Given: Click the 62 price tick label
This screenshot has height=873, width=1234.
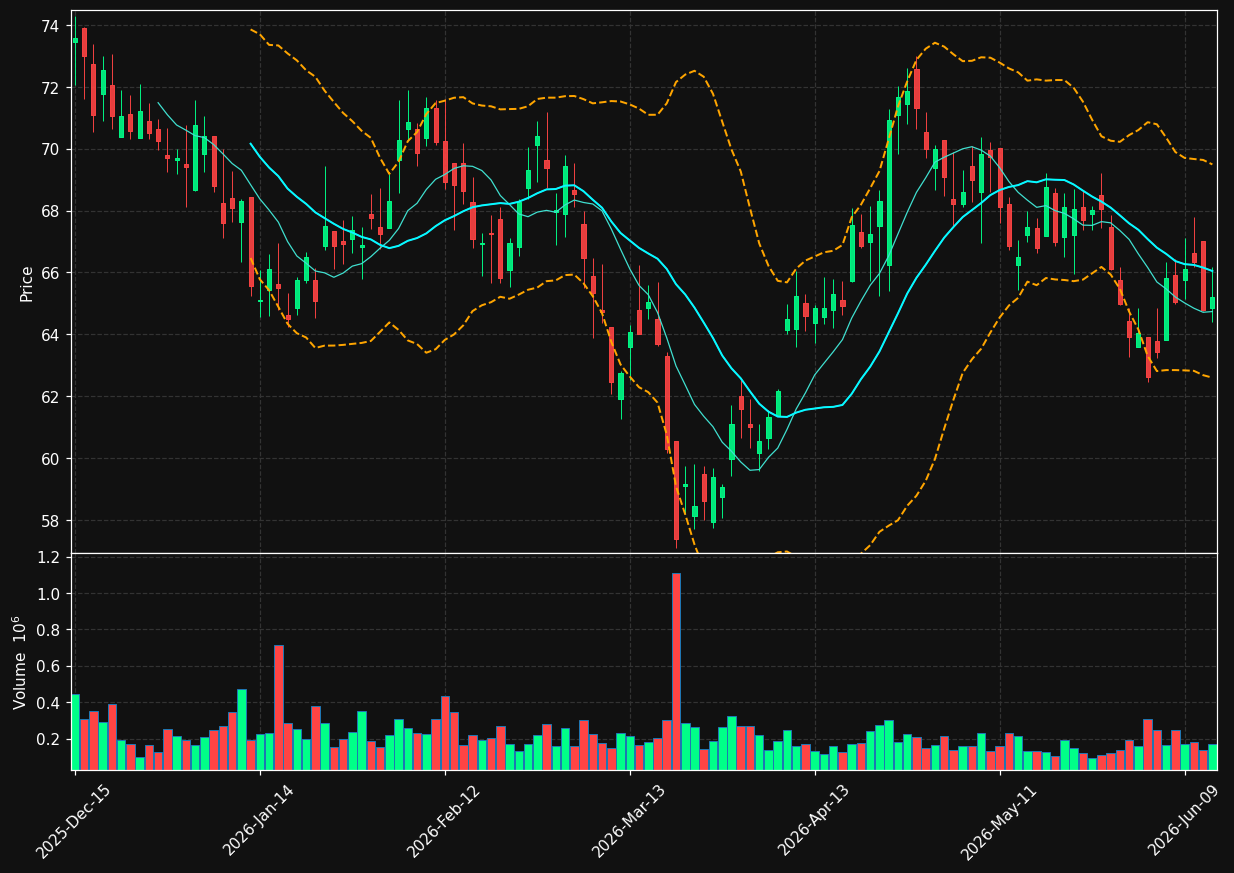Looking at the screenshot, I should [x=51, y=397].
